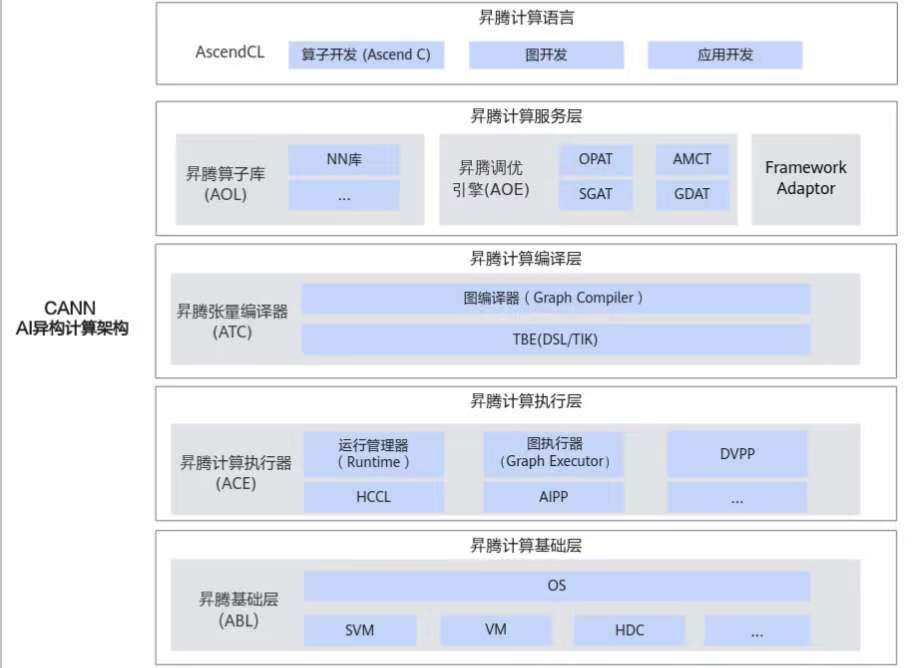This screenshot has height=668, width=916.
Task: Click the ellipsis box under NN库
Action: [x=344, y=195]
